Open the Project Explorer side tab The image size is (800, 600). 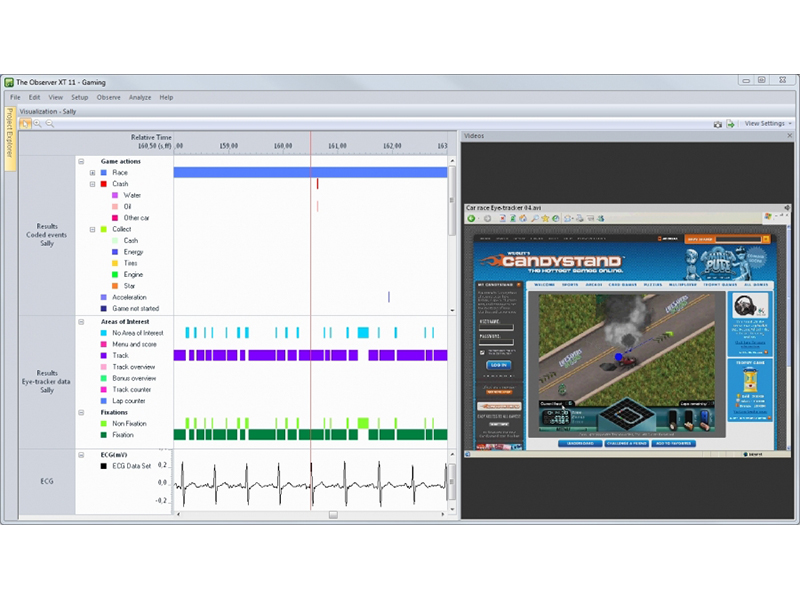pyautogui.click(x=10, y=139)
